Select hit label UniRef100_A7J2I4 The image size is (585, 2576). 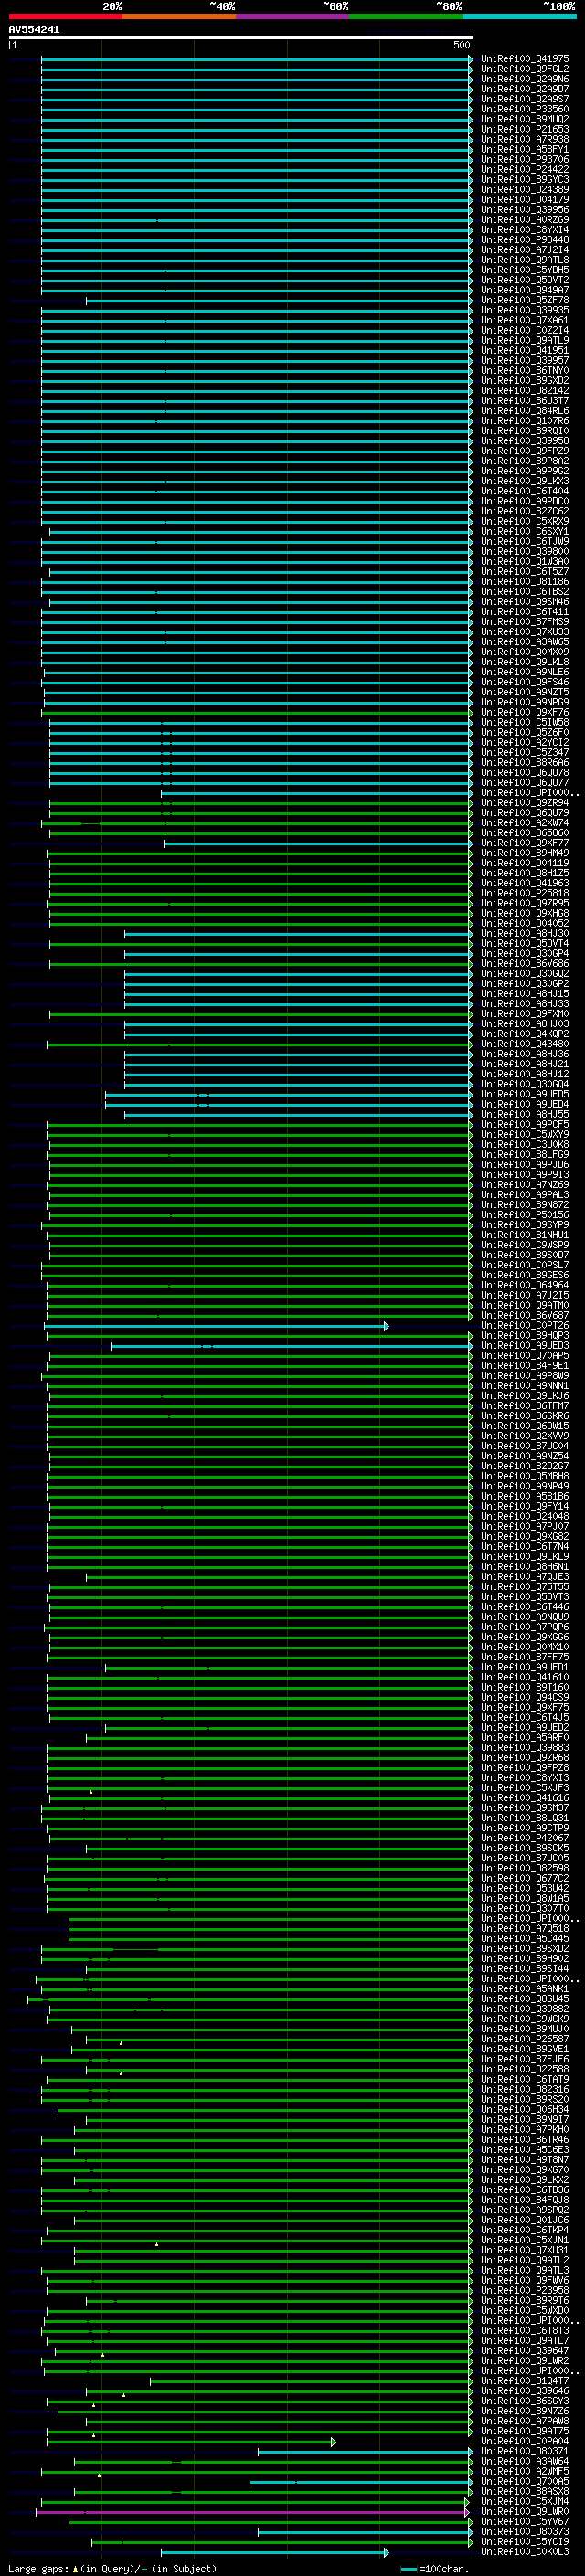coord(525,250)
